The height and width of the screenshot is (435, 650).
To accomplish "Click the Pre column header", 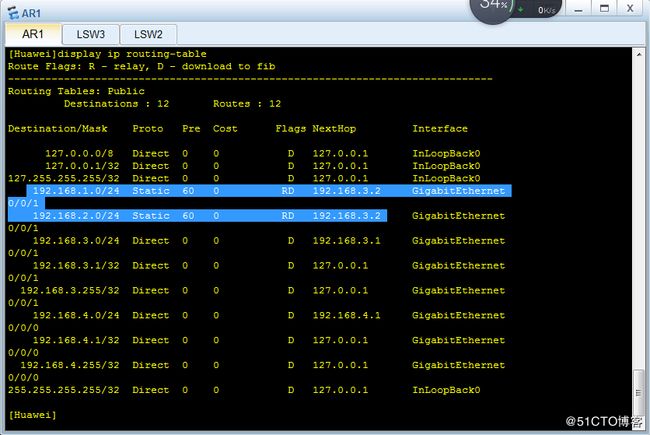I will 191,129.
